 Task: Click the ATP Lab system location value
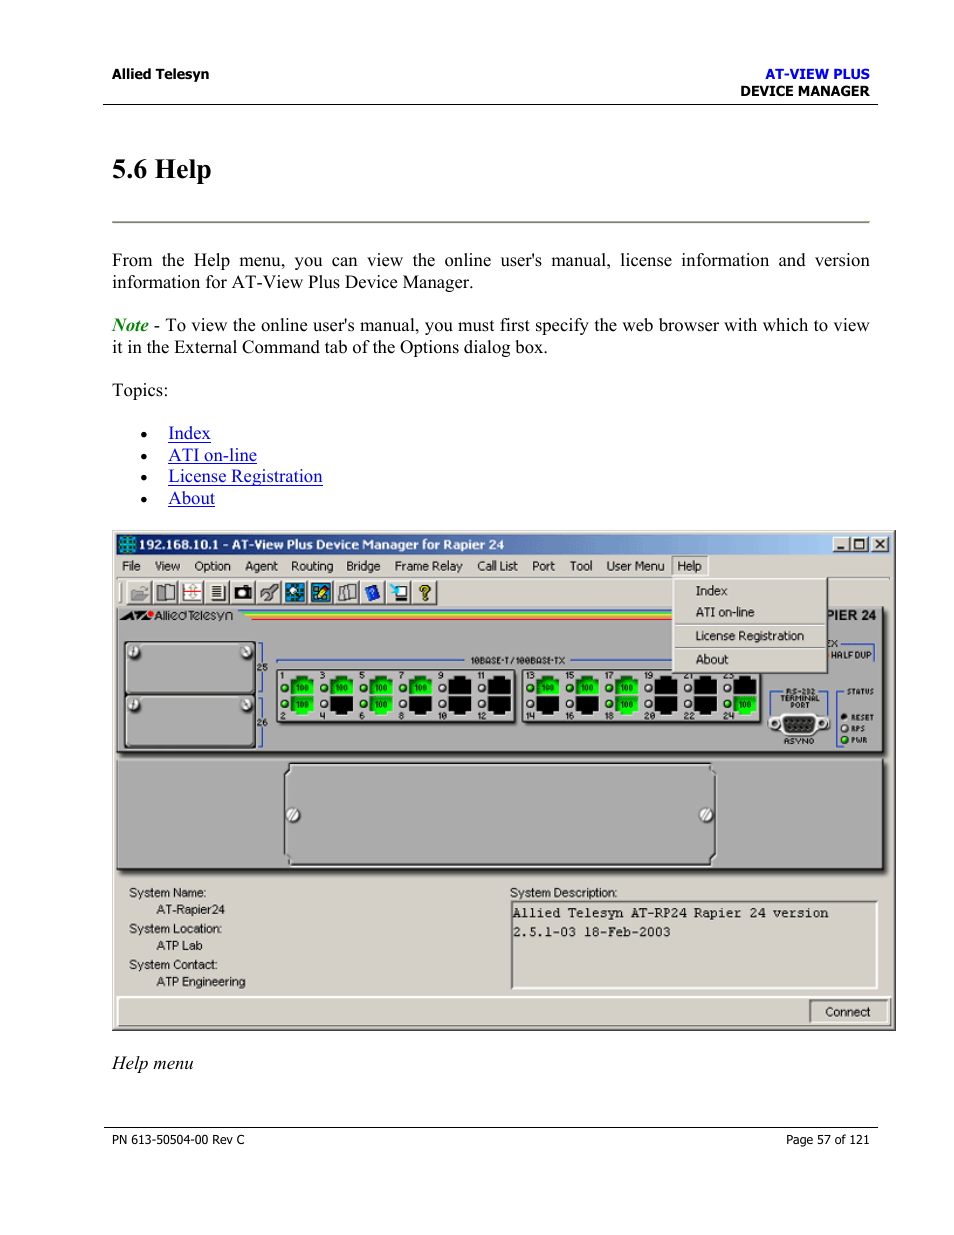tap(179, 946)
